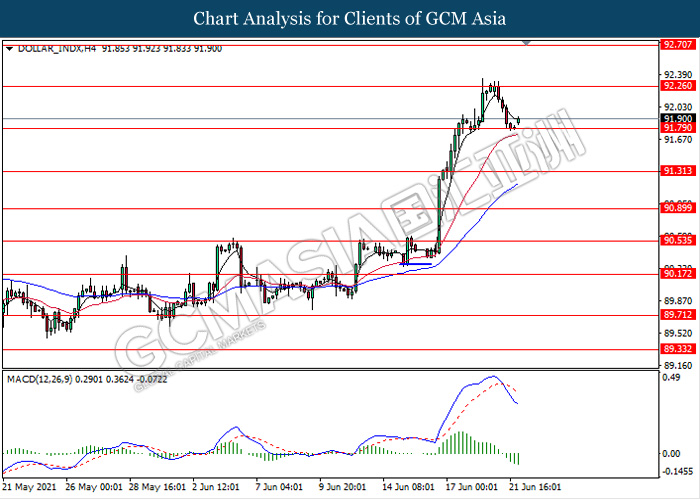Click the 2 Jun 12:01 time label
Image resolution: width=700 pixels, height=500 pixels.
coord(216,487)
